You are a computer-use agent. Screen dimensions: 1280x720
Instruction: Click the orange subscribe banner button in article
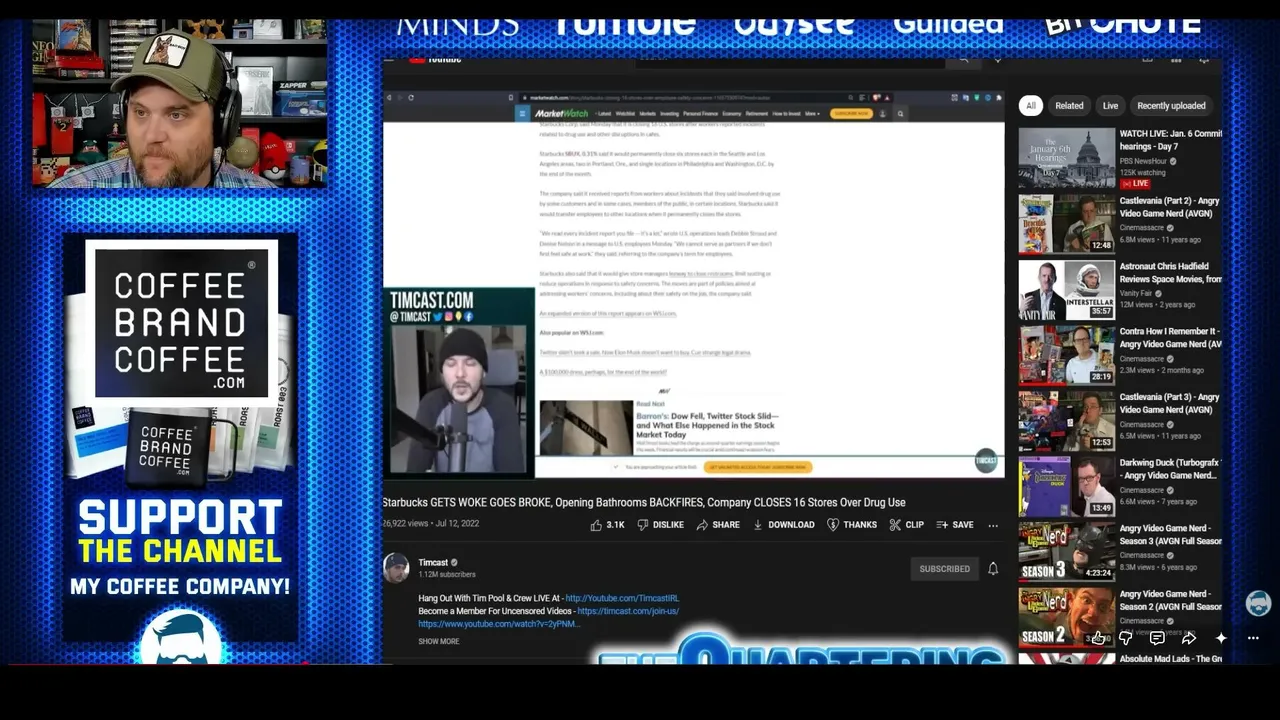758,467
